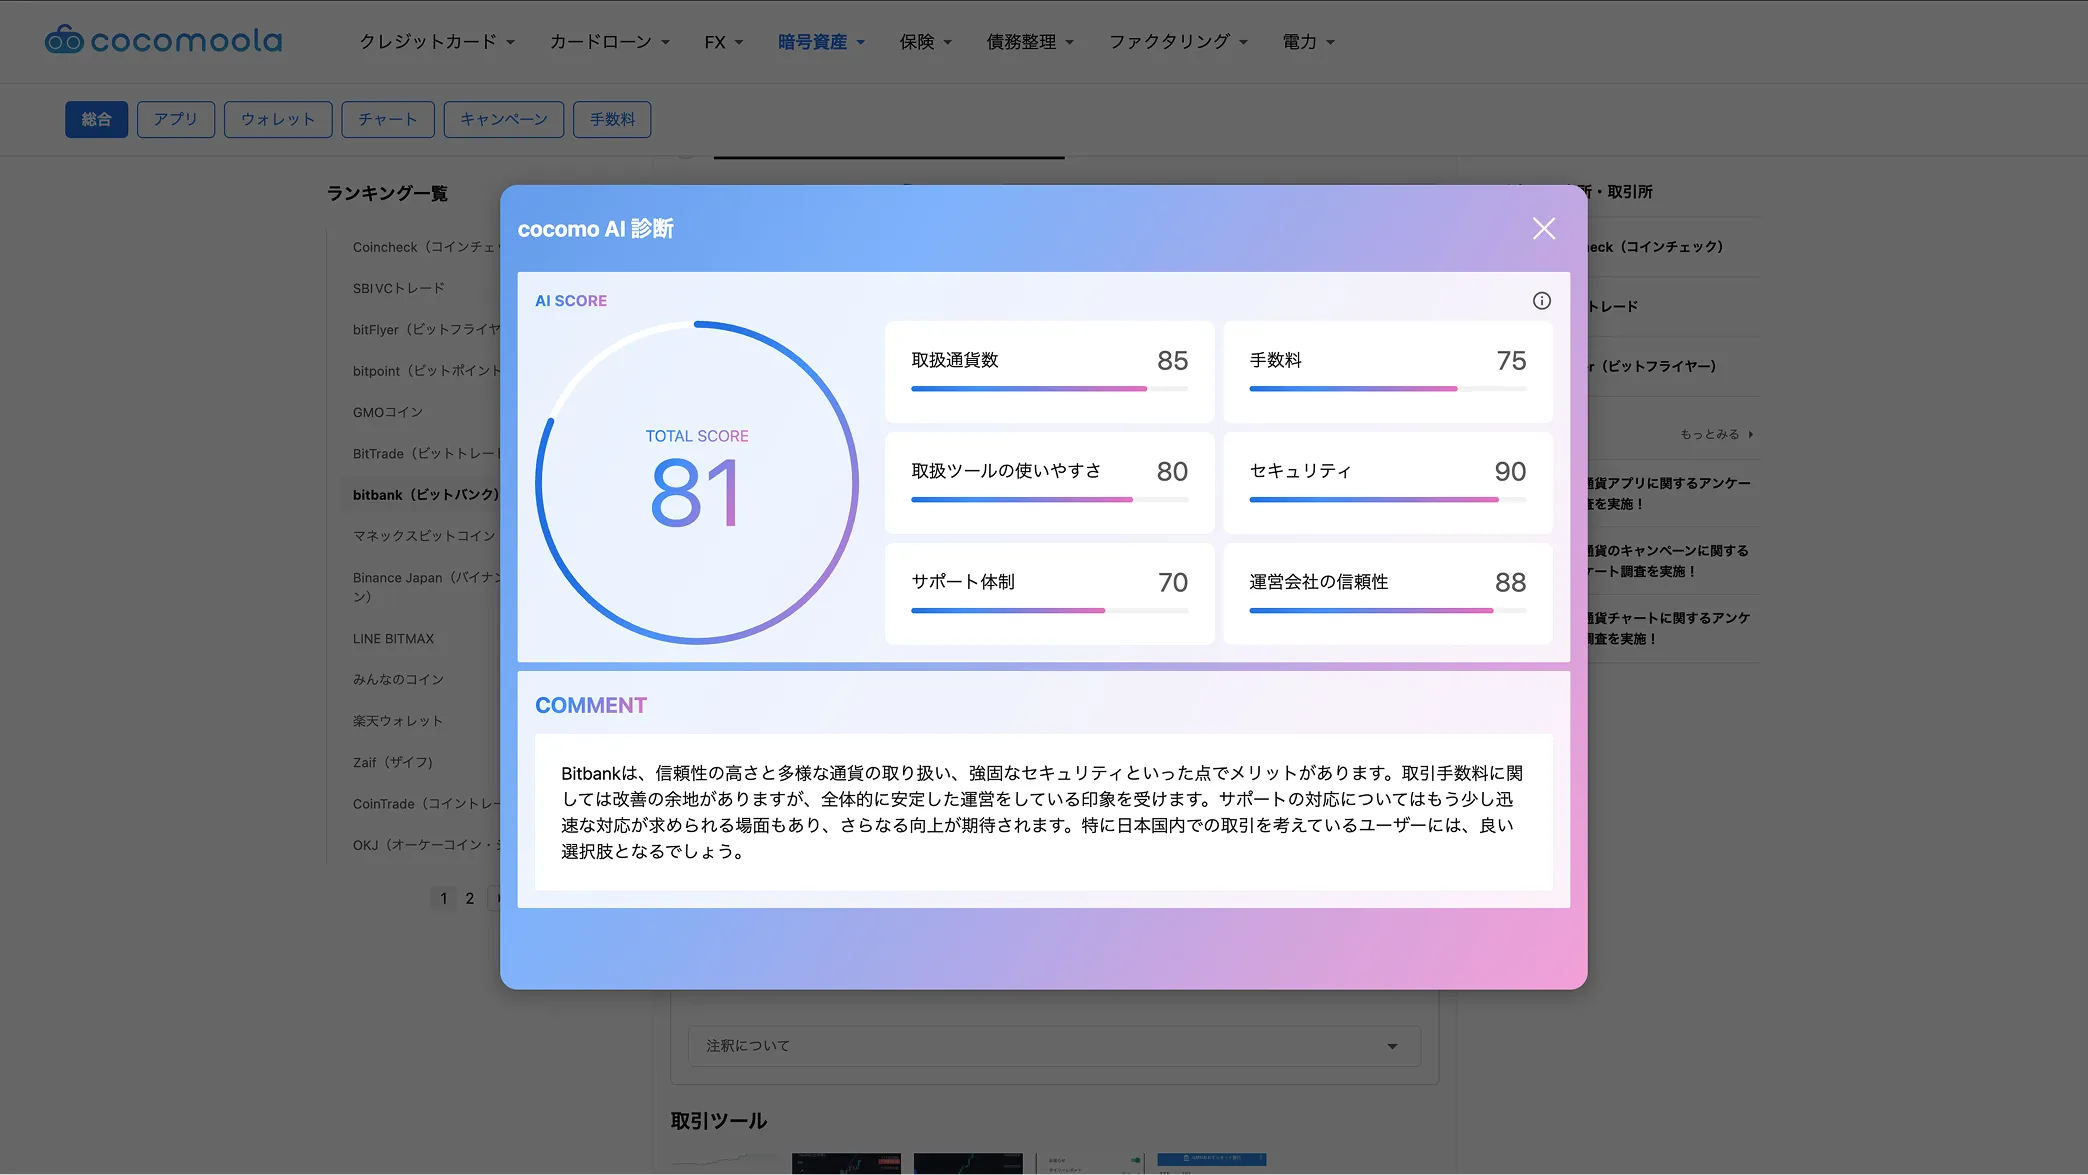Click the TOTAL SCORE circular gauge
This screenshot has width=2088, height=1175.
(x=697, y=483)
